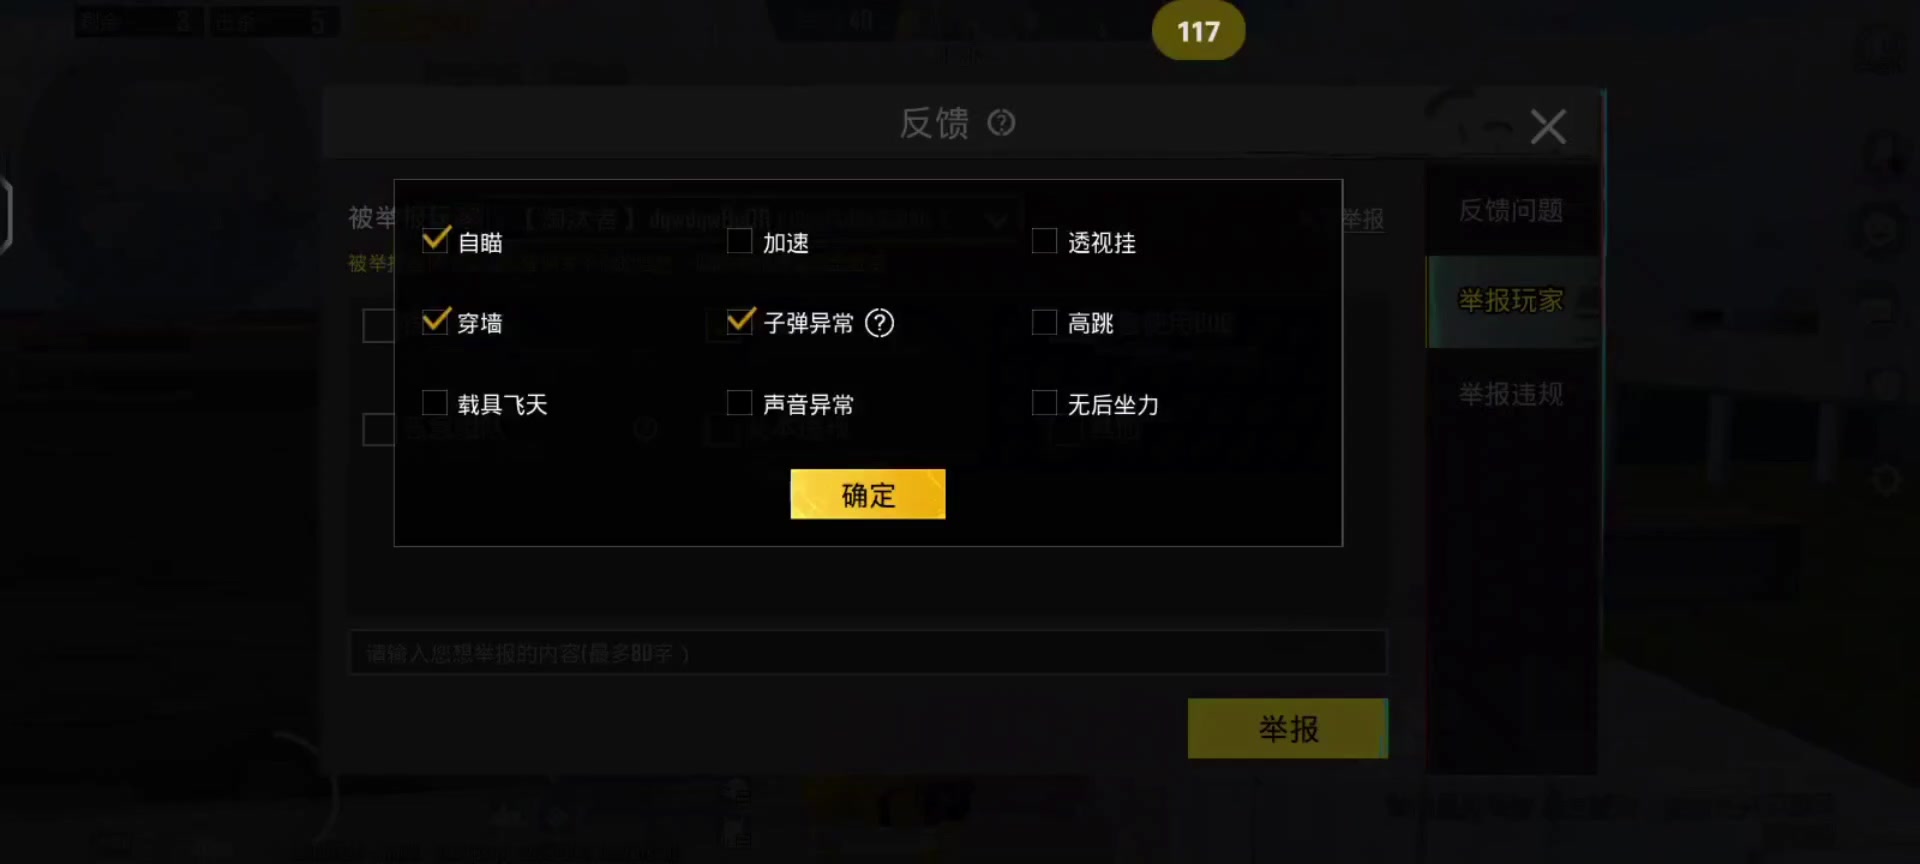Open the 举报违规 tab
The image size is (1920, 864).
1511,394
